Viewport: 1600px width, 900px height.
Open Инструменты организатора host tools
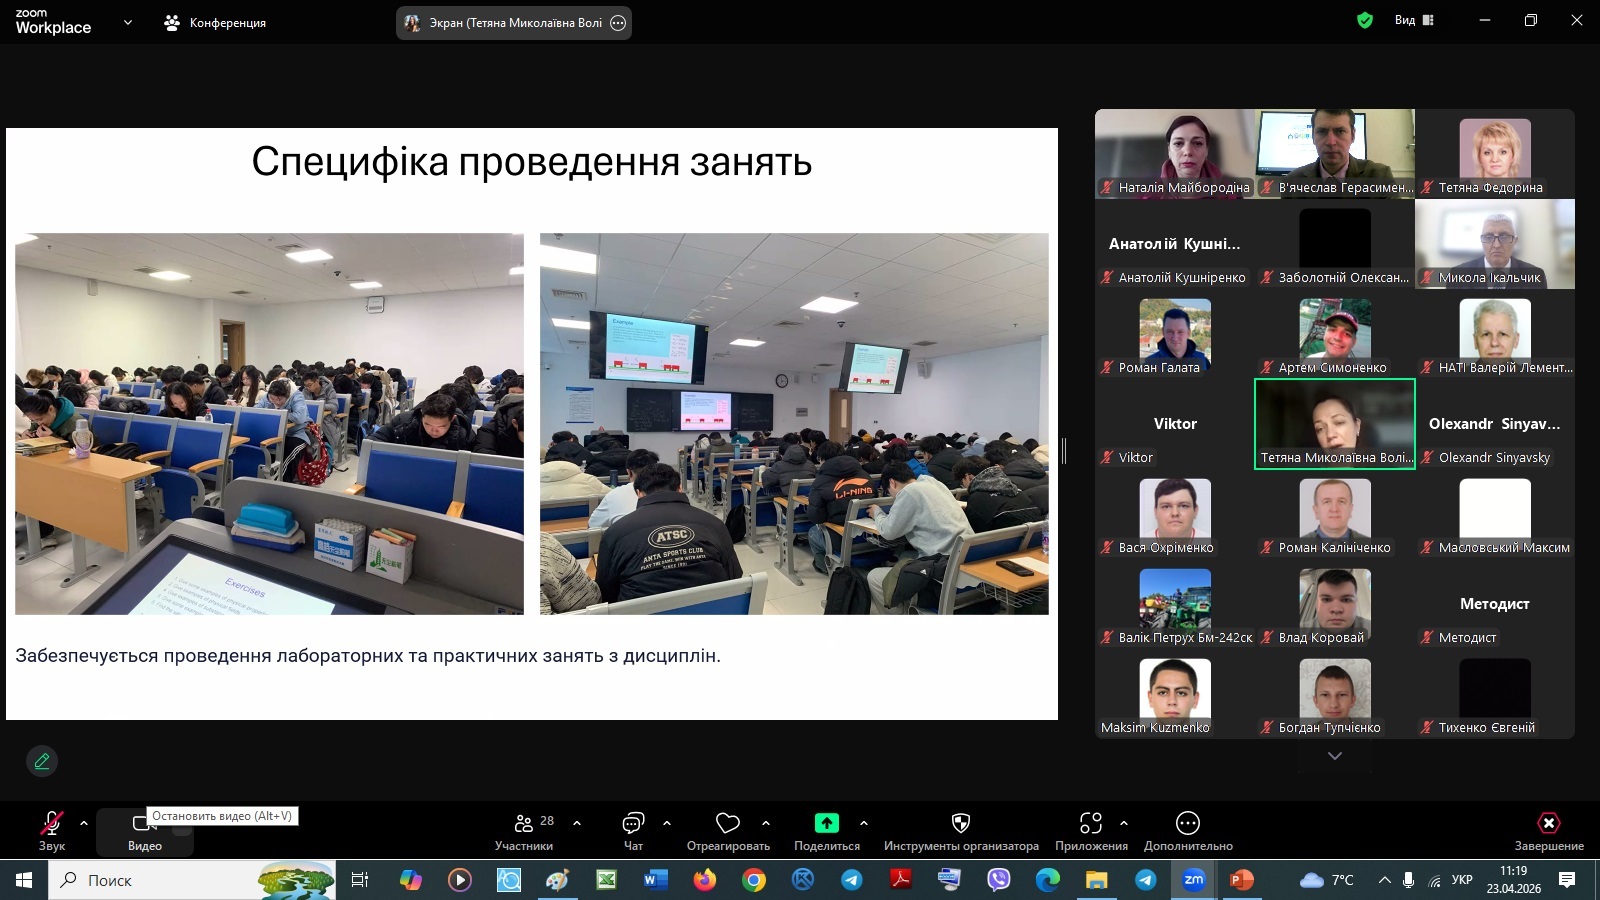point(960,830)
